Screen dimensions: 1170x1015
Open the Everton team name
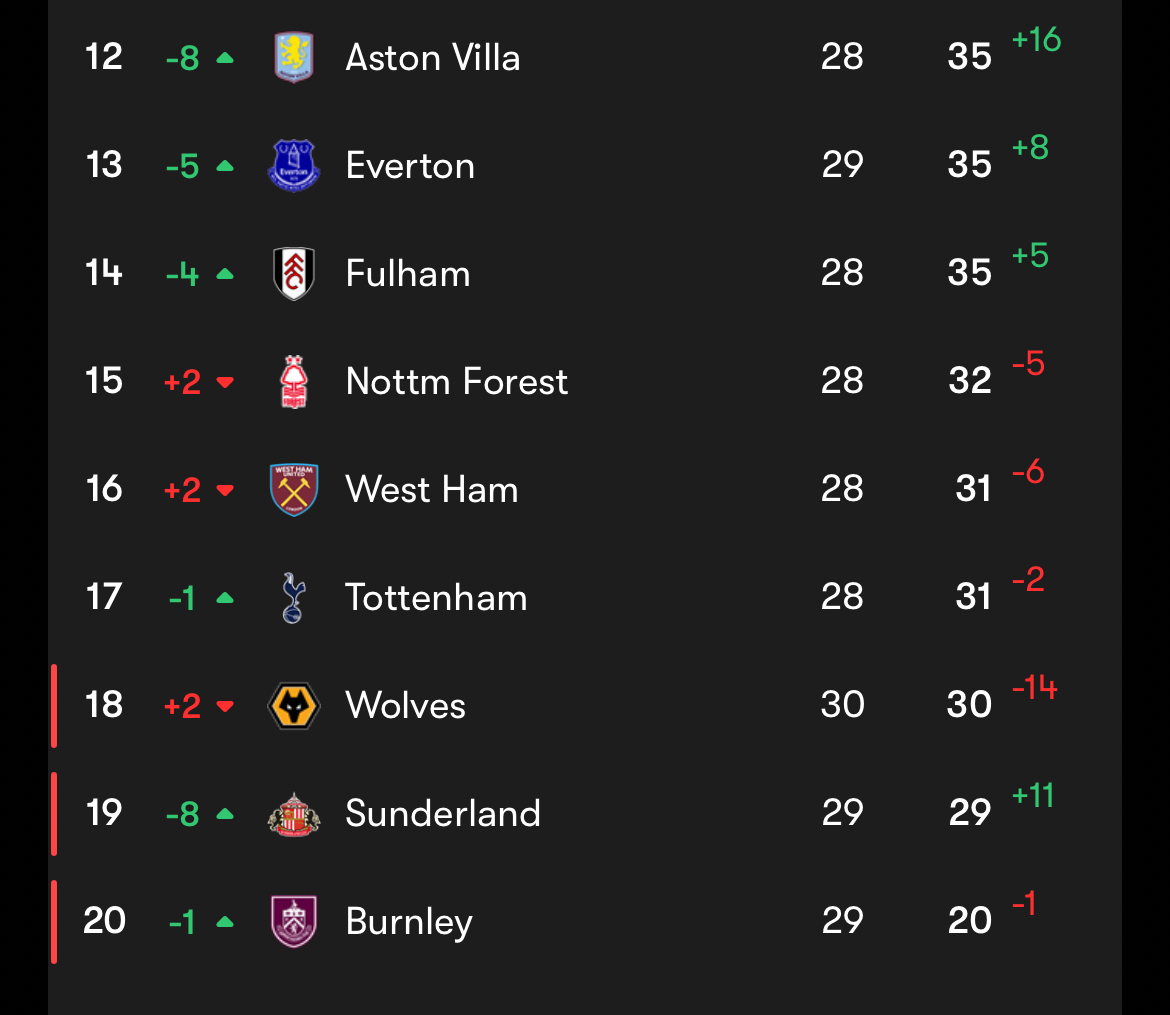pos(410,166)
